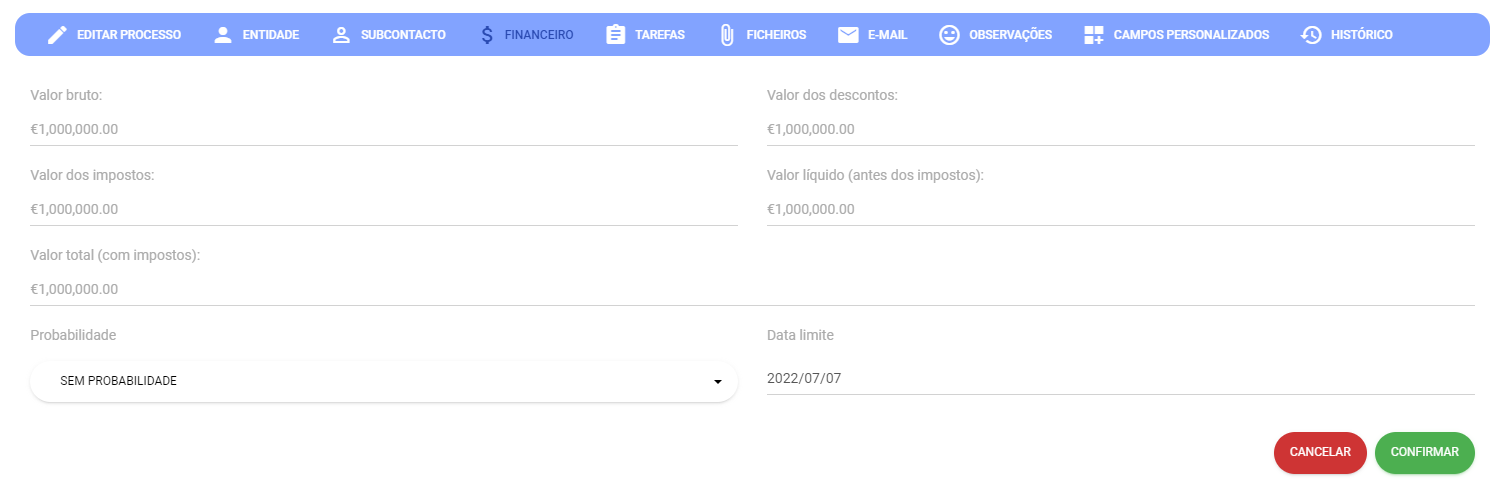Click the Data limite date field

coord(1120,378)
